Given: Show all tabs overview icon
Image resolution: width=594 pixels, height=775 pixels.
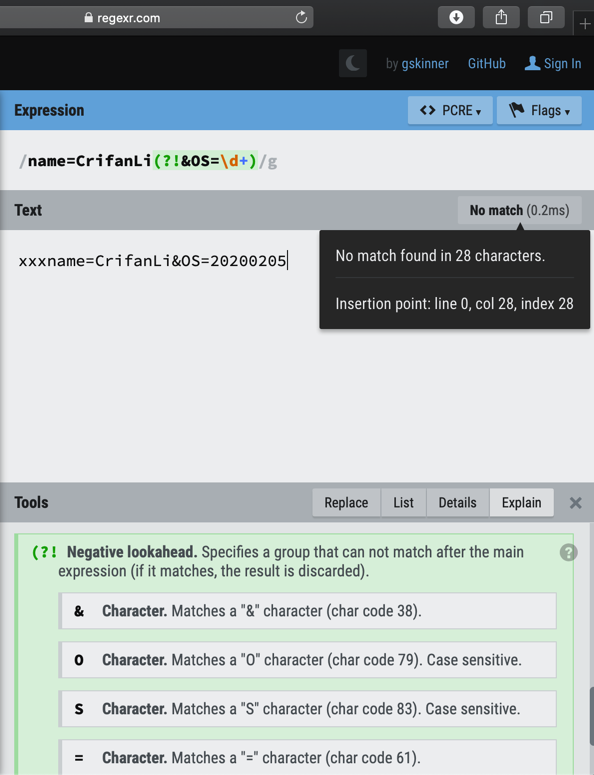Looking at the screenshot, I should (546, 18).
